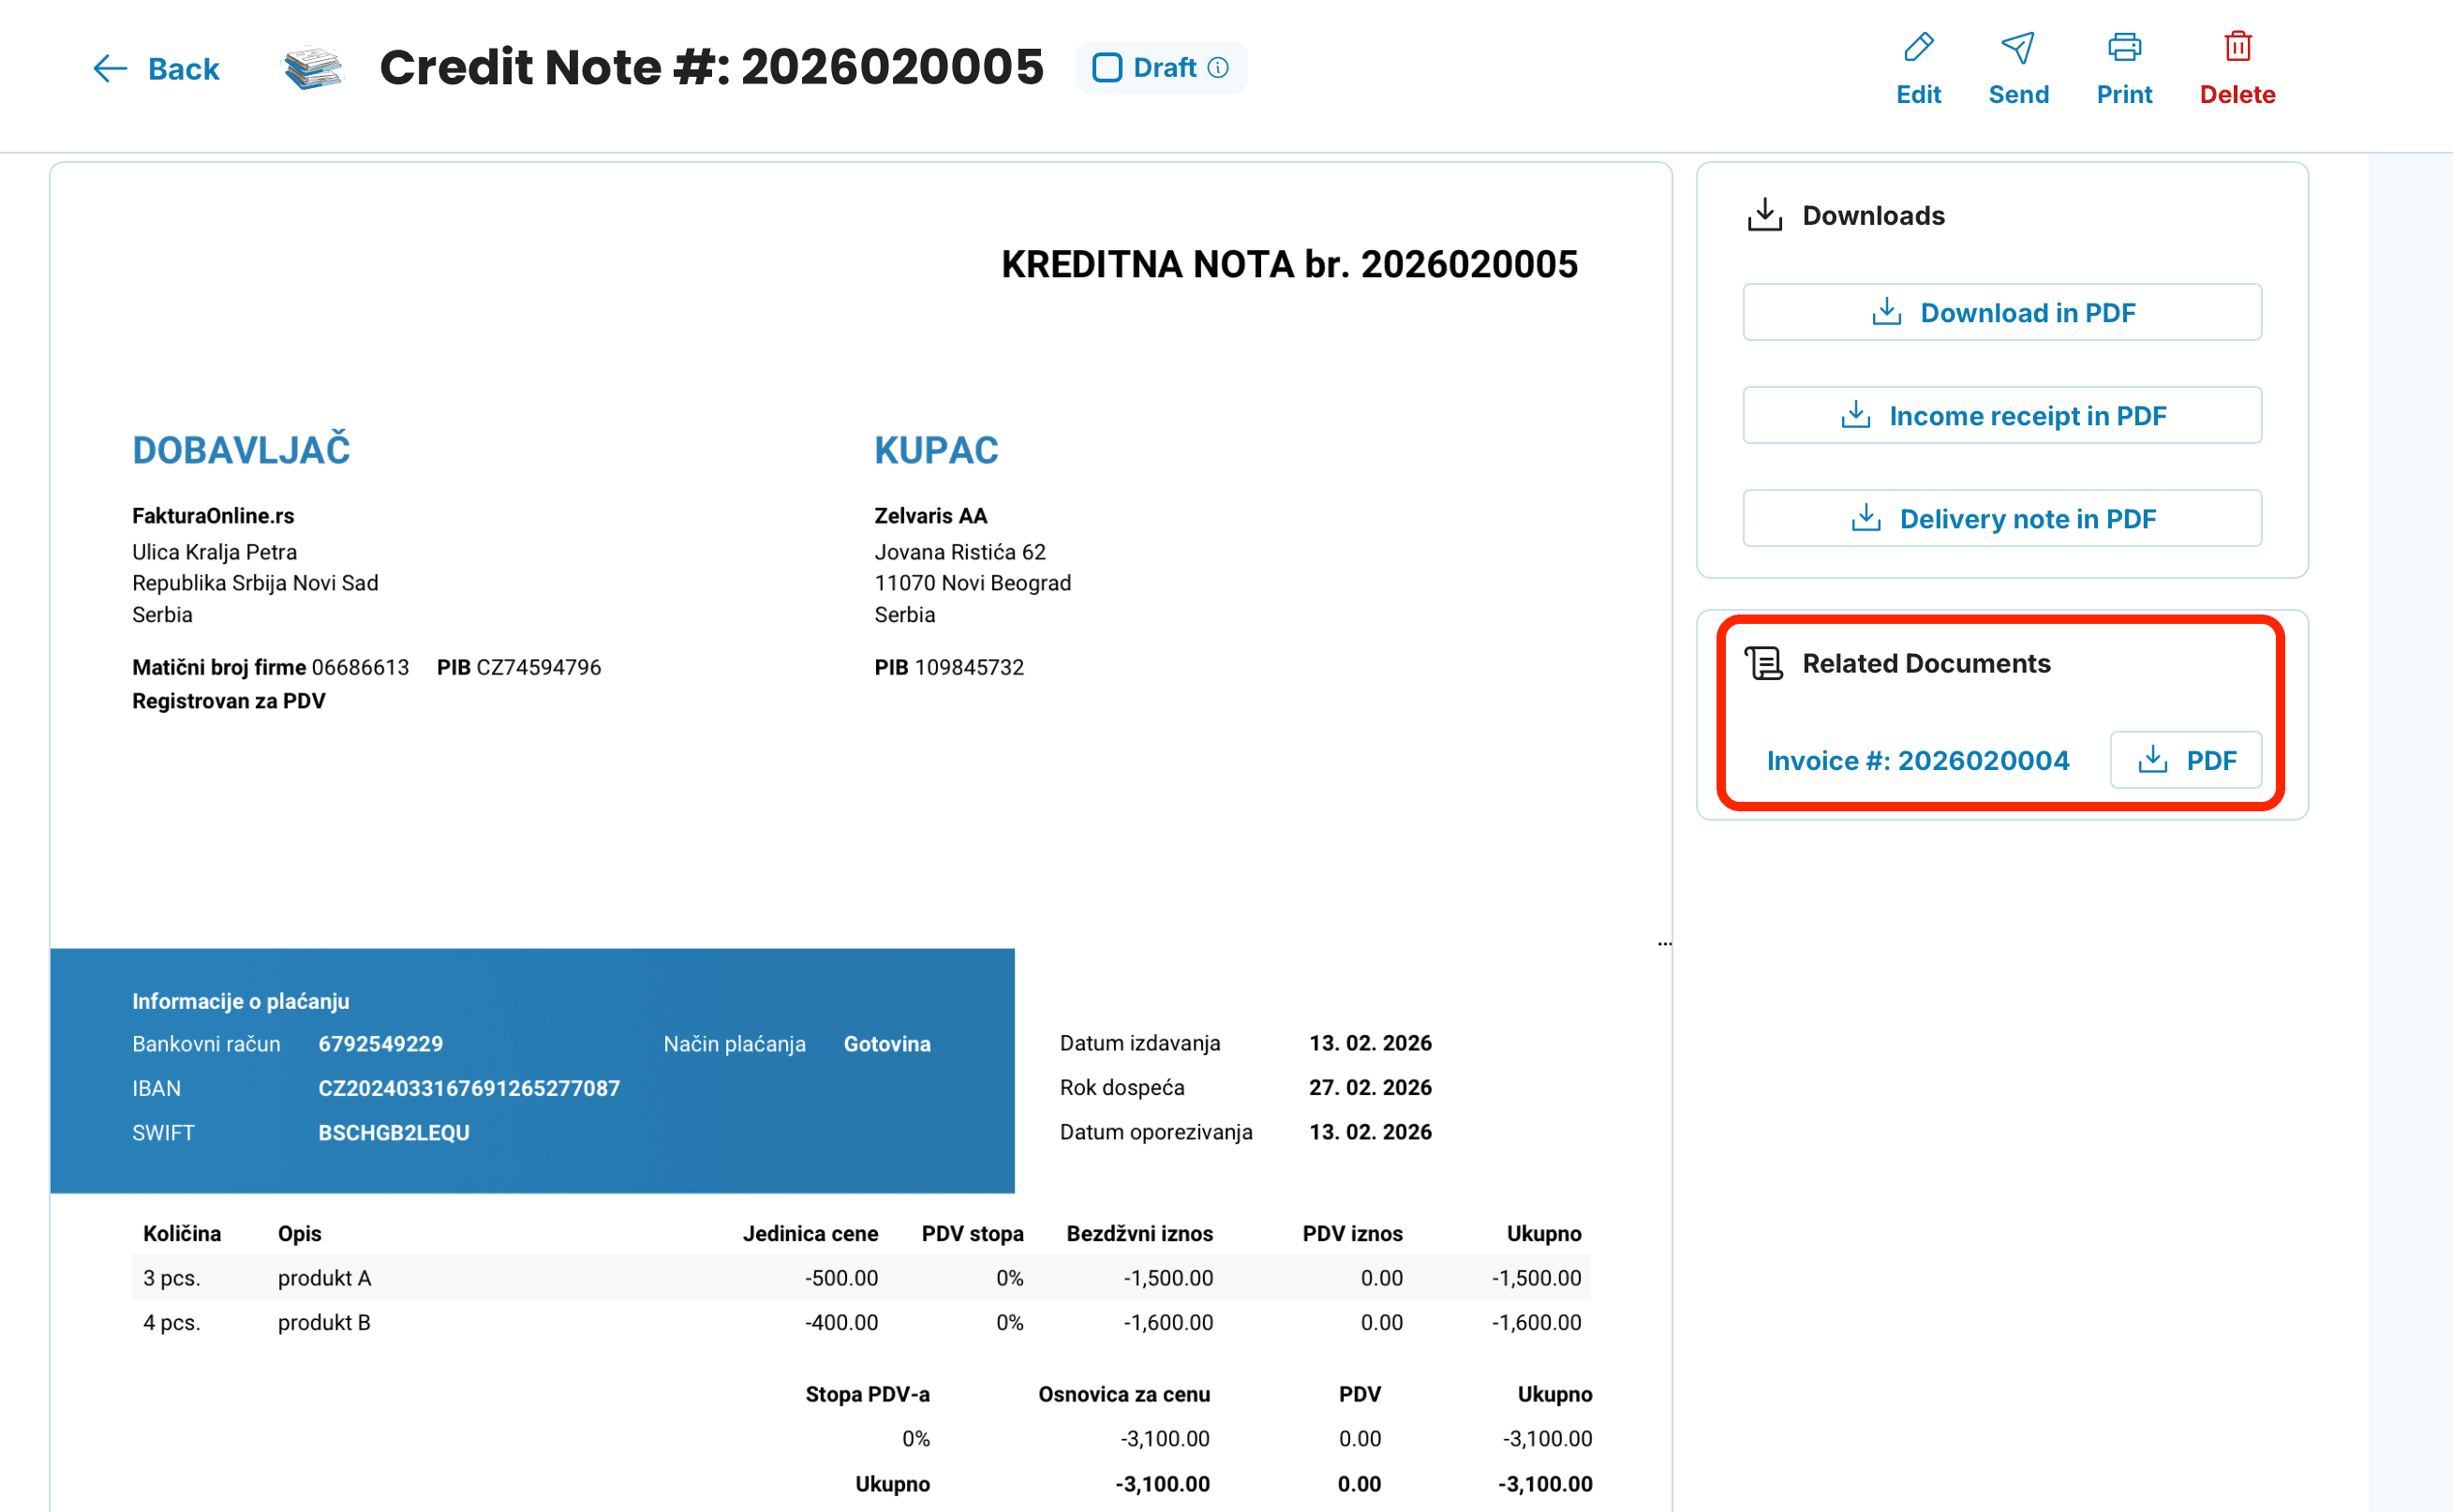This screenshot has width=2453, height=1512.
Task: Click the IBAN value CZ2024033167691265277087
Action: point(469,1088)
